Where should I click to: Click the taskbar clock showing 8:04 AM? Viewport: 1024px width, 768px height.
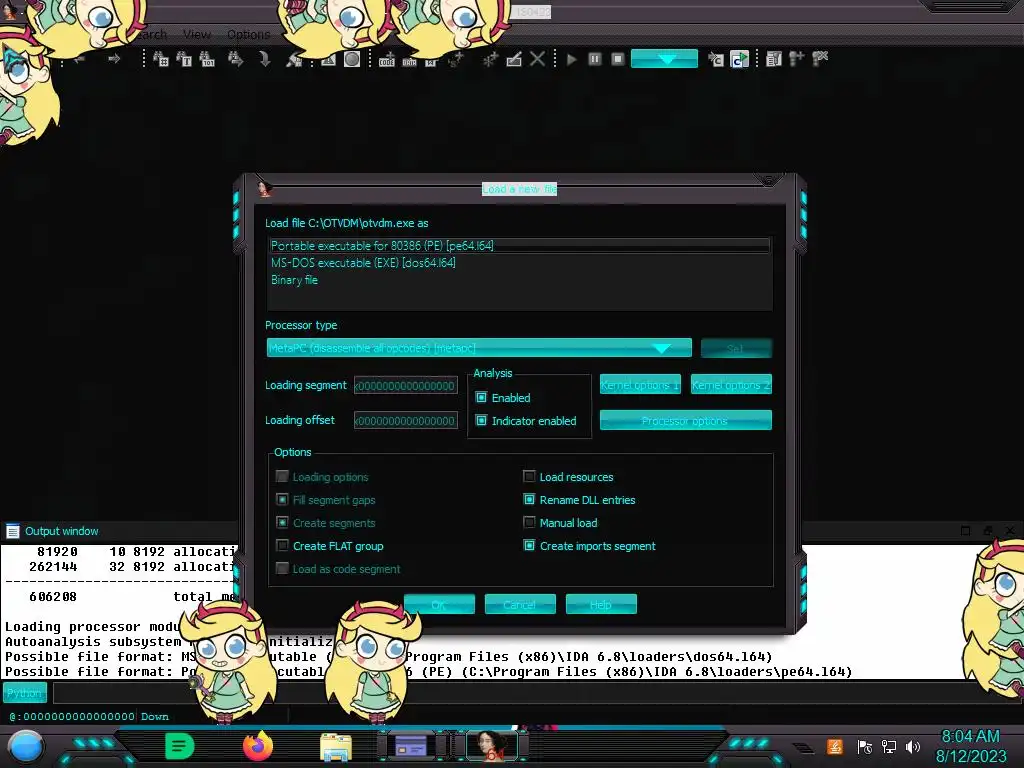(971, 746)
